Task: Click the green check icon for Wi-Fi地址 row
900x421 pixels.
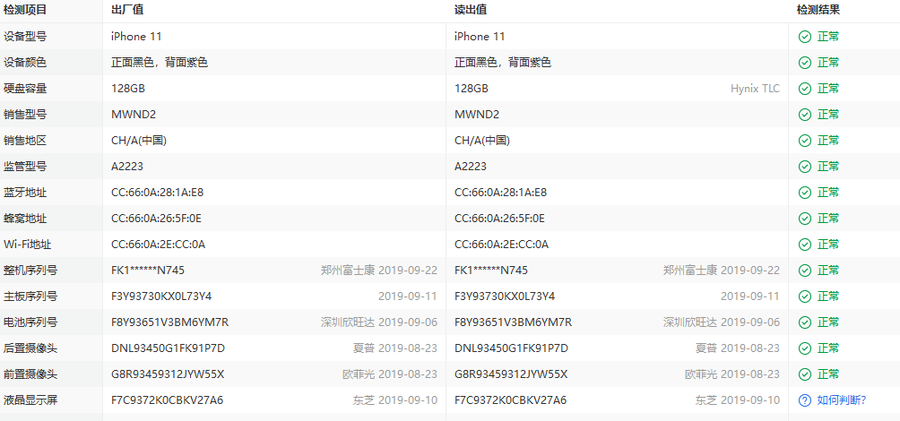Action: [805, 245]
